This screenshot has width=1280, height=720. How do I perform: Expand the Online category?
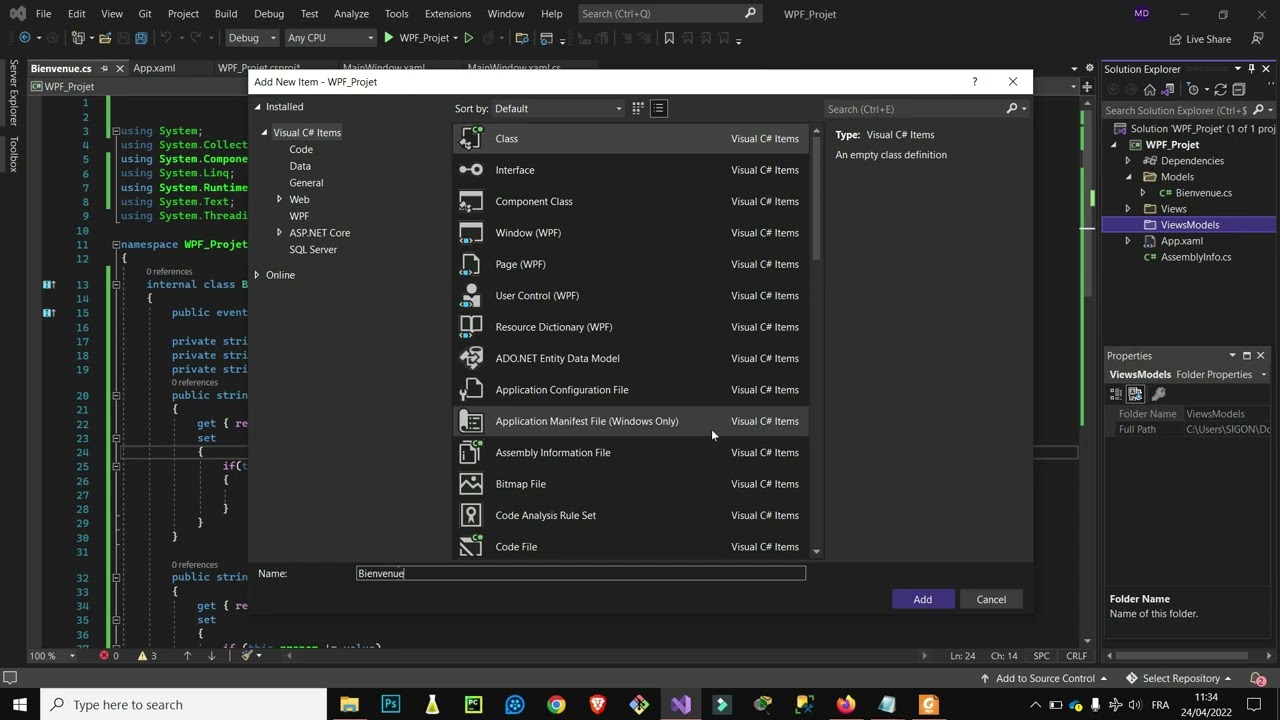point(257,275)
